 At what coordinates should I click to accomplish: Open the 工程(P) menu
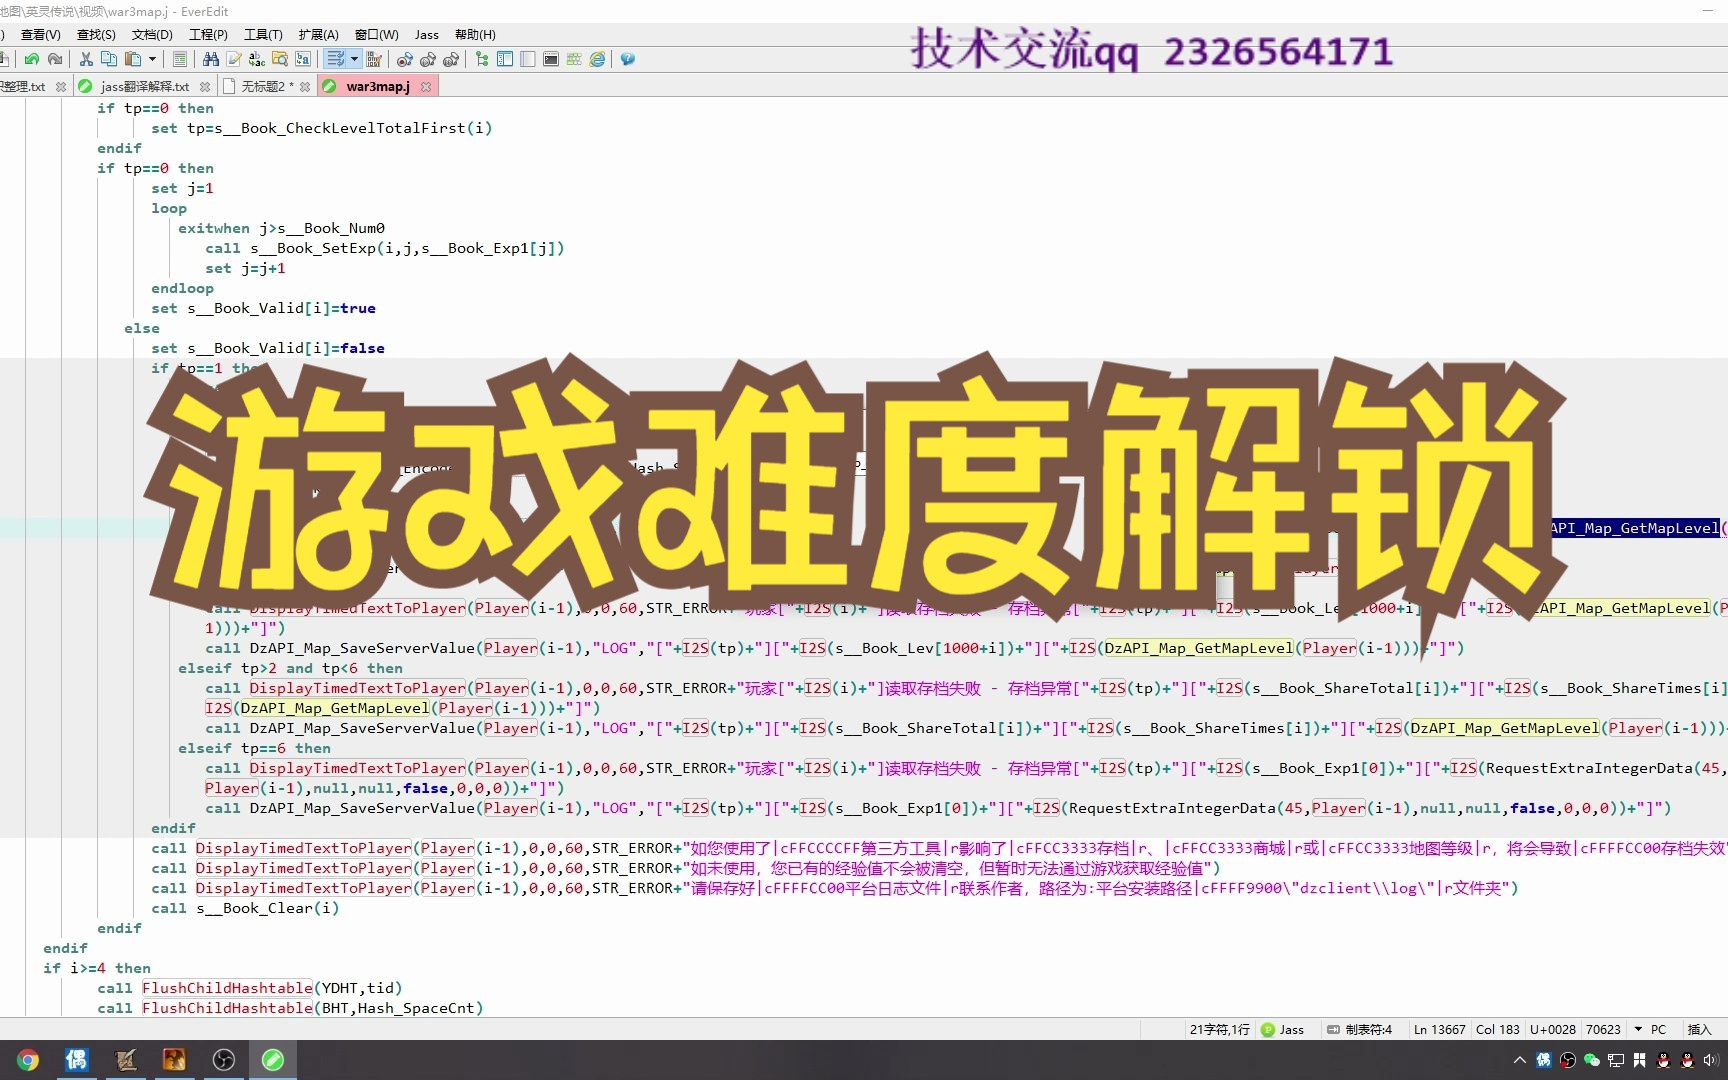point(208,35)
